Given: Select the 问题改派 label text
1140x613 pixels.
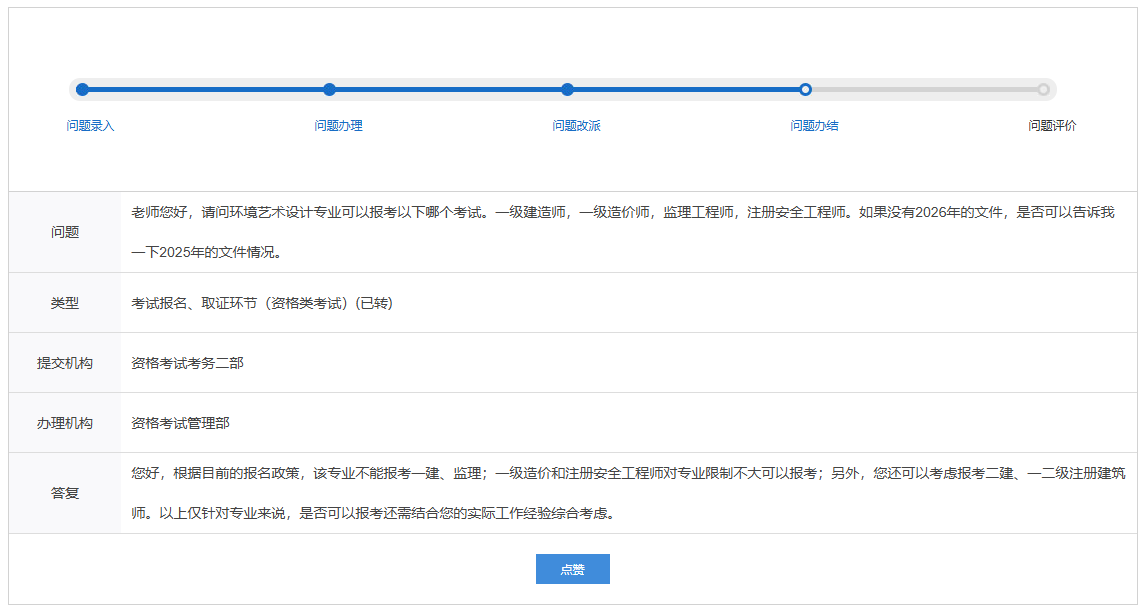Looking at the screenshot, I should pos(576,126).
